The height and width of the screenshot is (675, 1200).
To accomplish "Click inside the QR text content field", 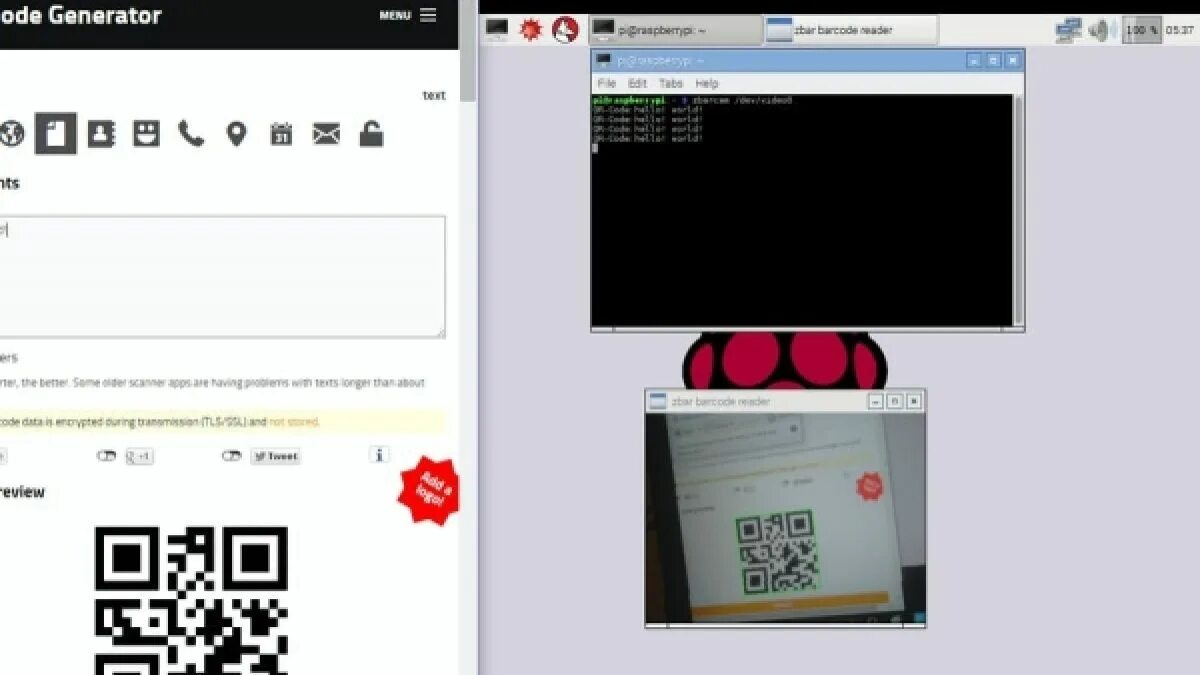I will coord(222,277).
